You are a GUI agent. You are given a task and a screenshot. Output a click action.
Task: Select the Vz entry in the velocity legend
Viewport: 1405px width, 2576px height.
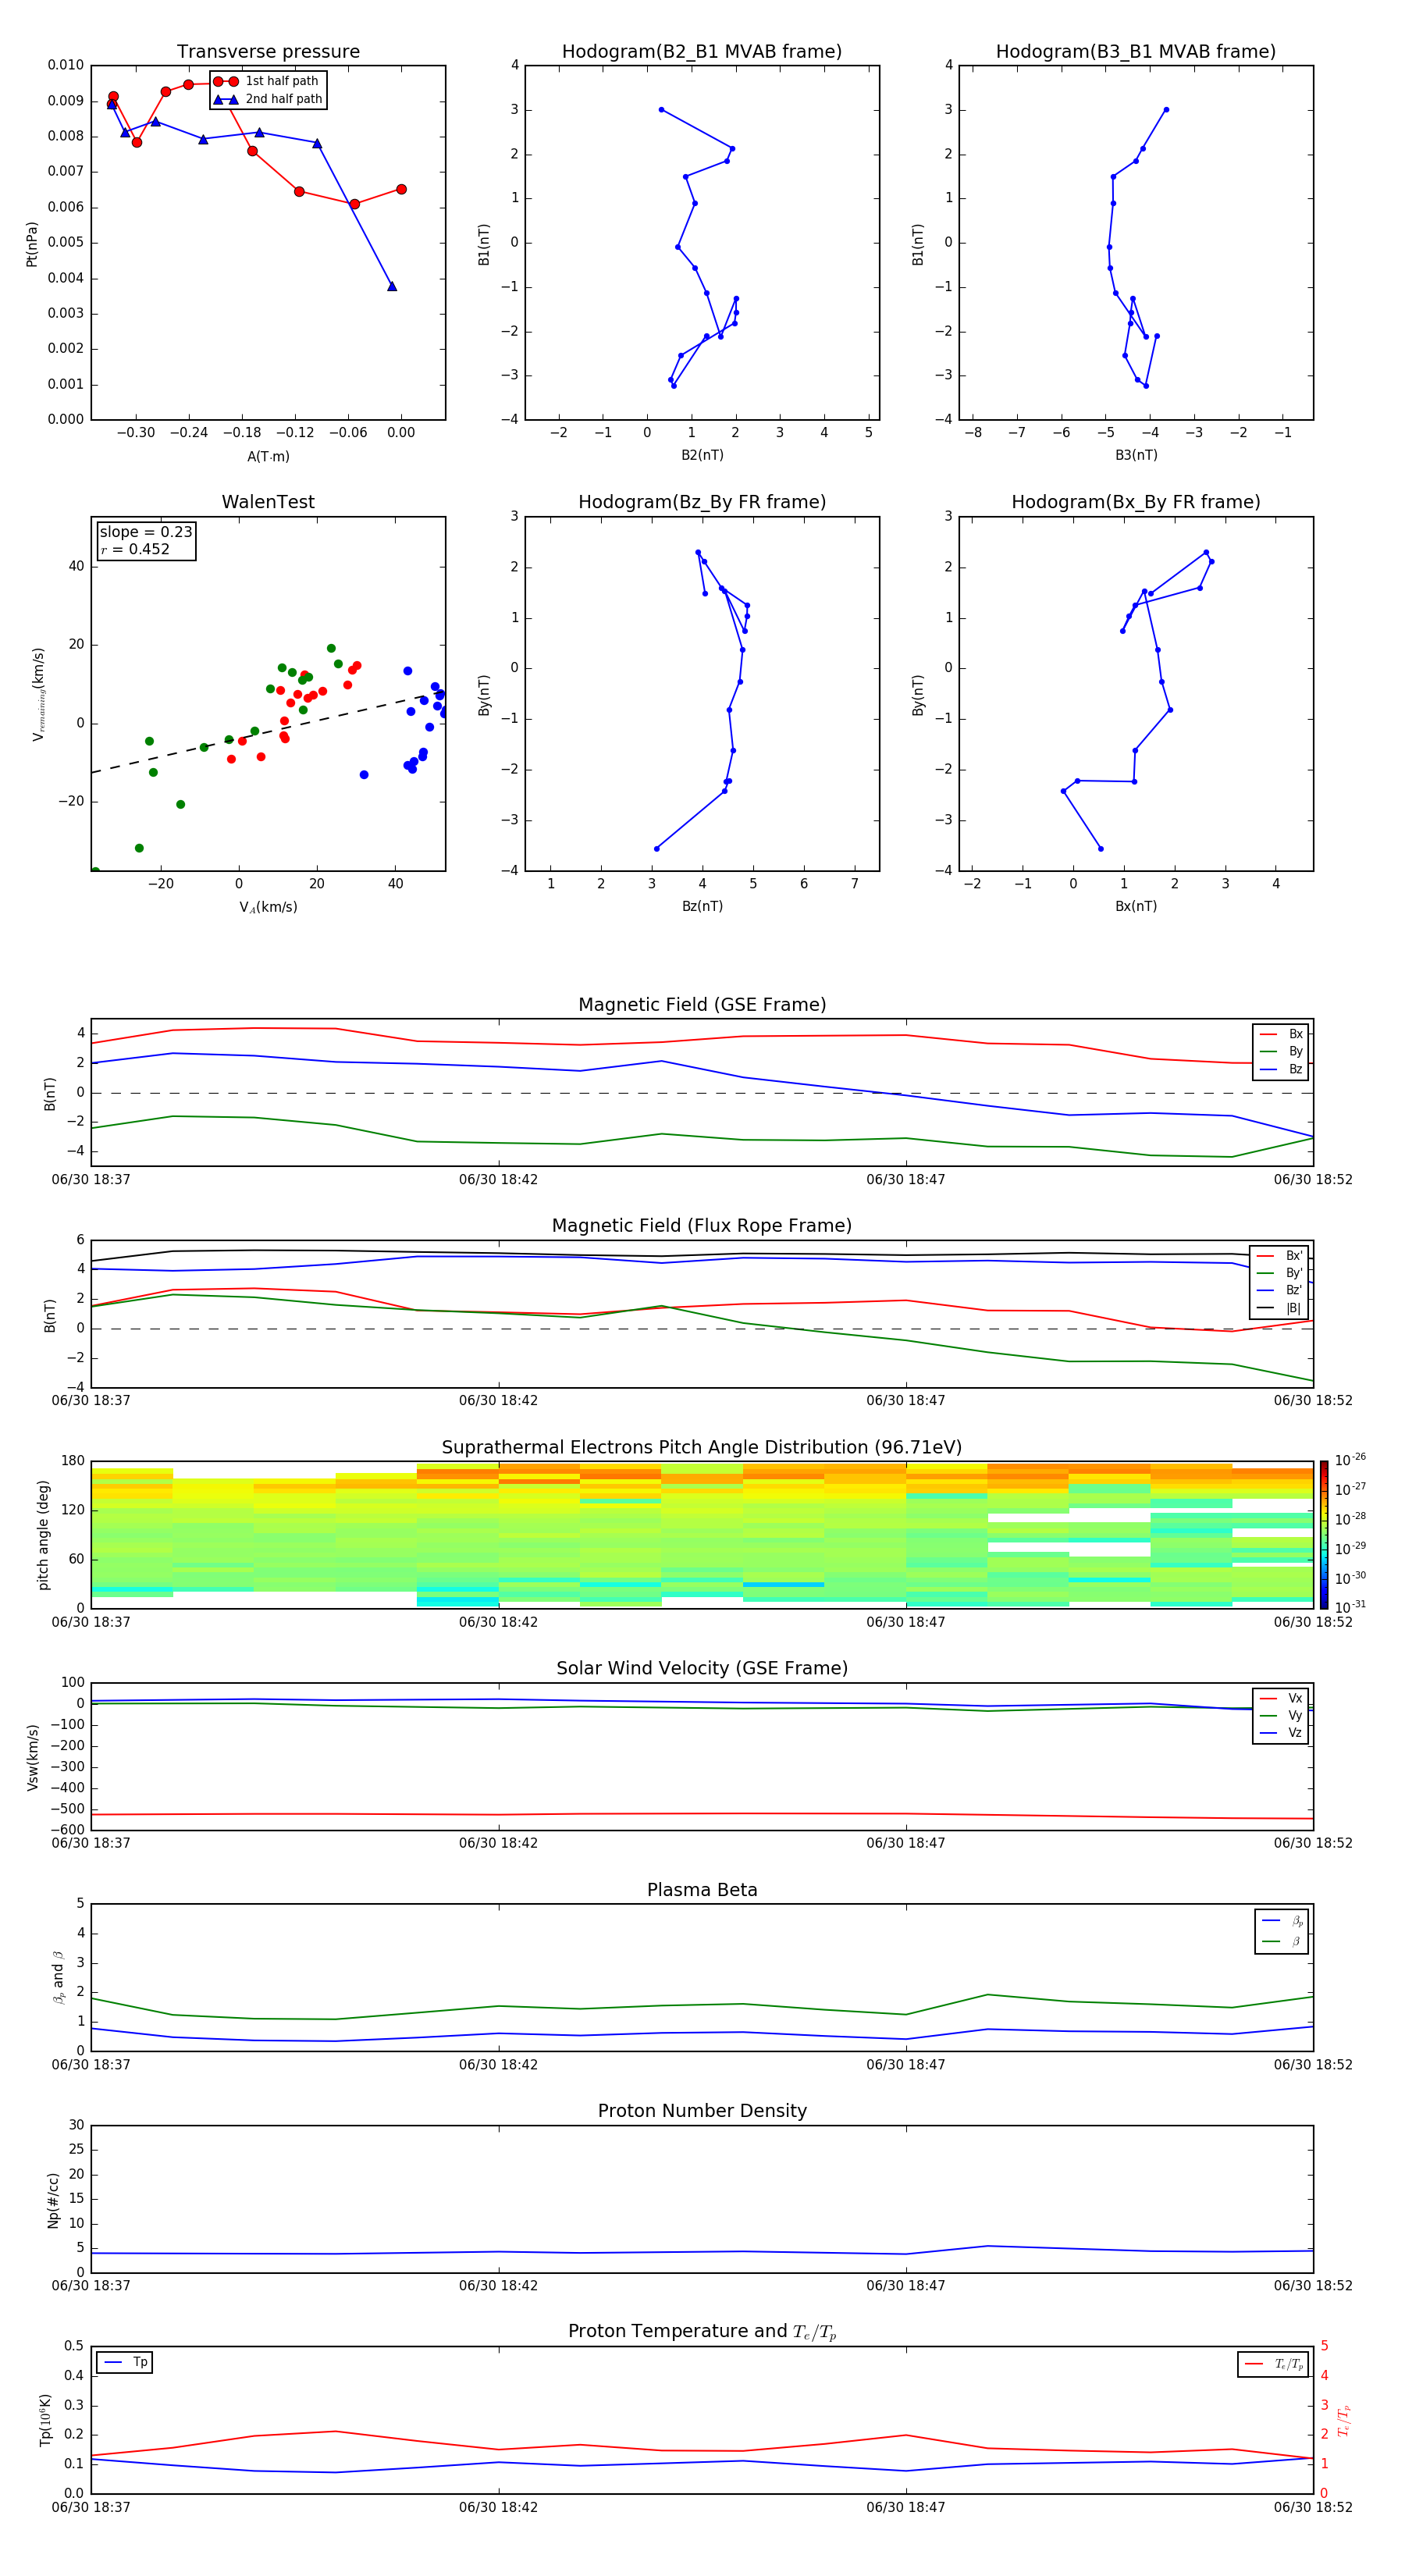(x=1281, y=1733)
